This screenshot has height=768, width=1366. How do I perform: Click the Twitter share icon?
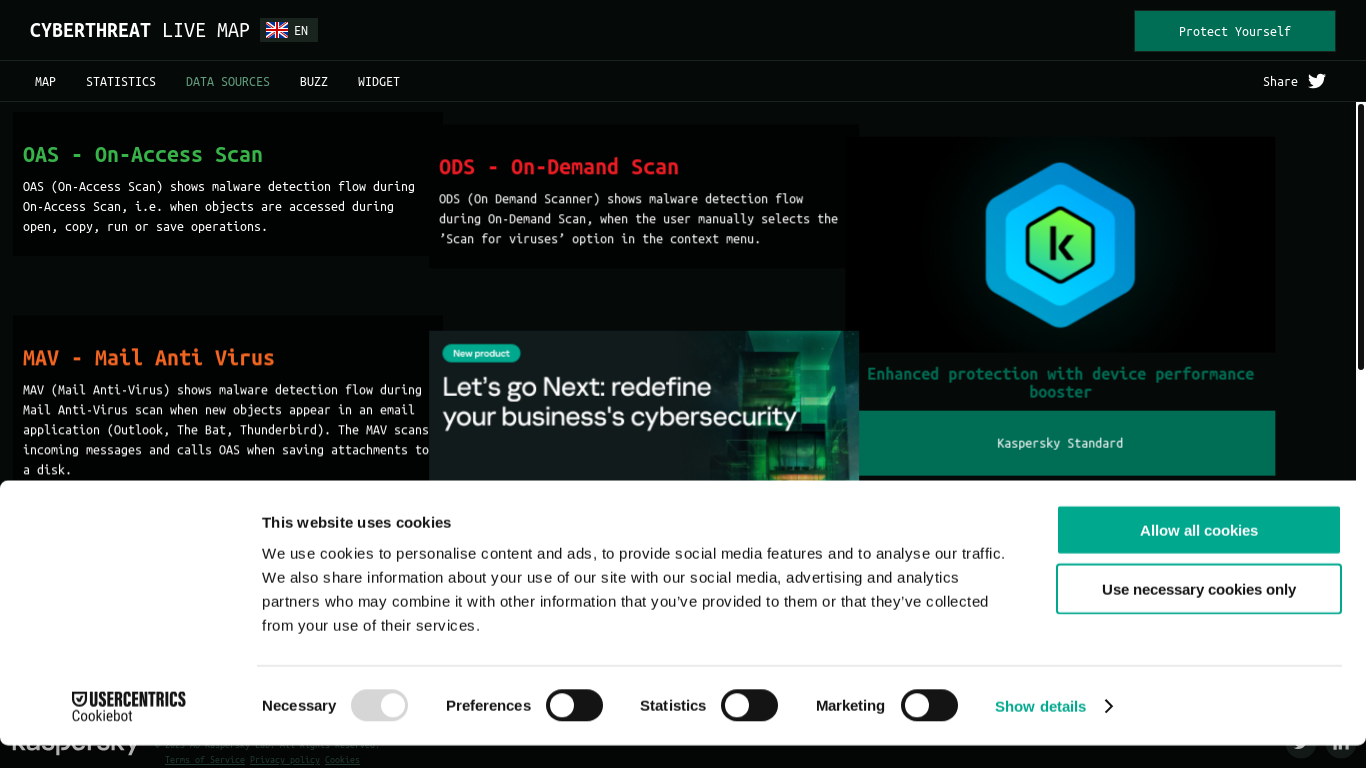tap(1317, 81)
